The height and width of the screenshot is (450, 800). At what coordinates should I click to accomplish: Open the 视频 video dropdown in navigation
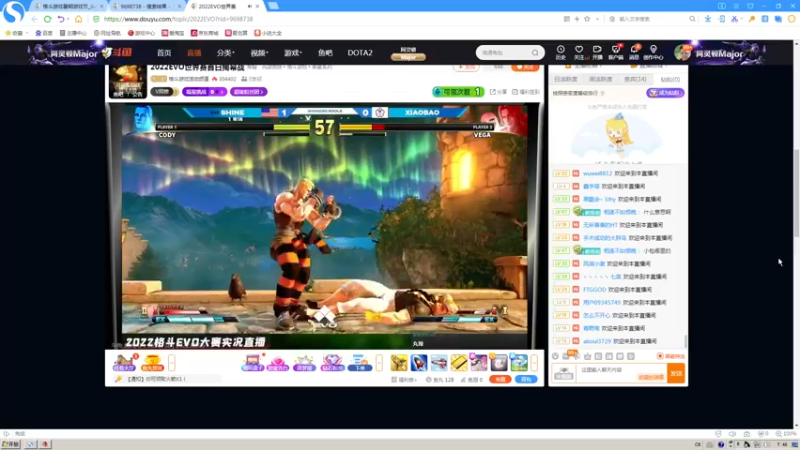point(259,53)
